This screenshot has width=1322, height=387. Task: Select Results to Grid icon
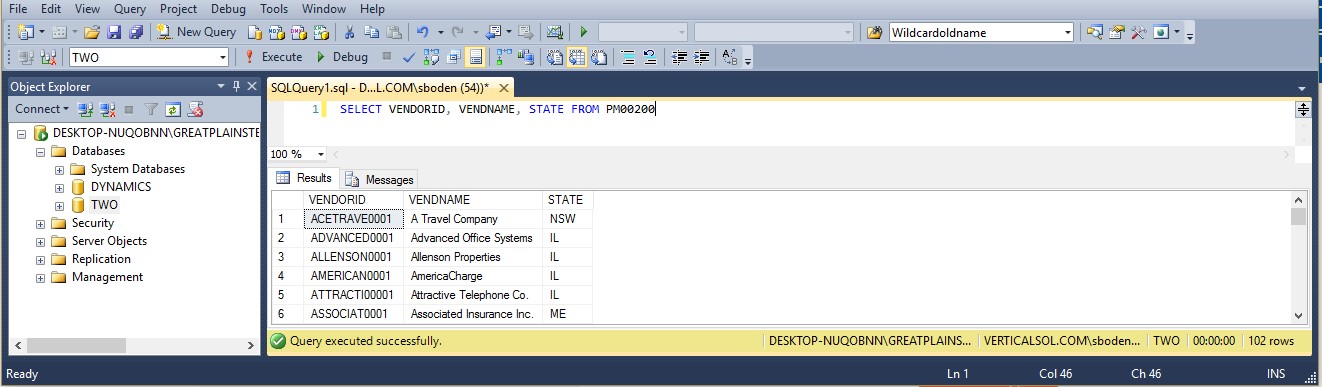pyautogui.click(x=577, y=57)
